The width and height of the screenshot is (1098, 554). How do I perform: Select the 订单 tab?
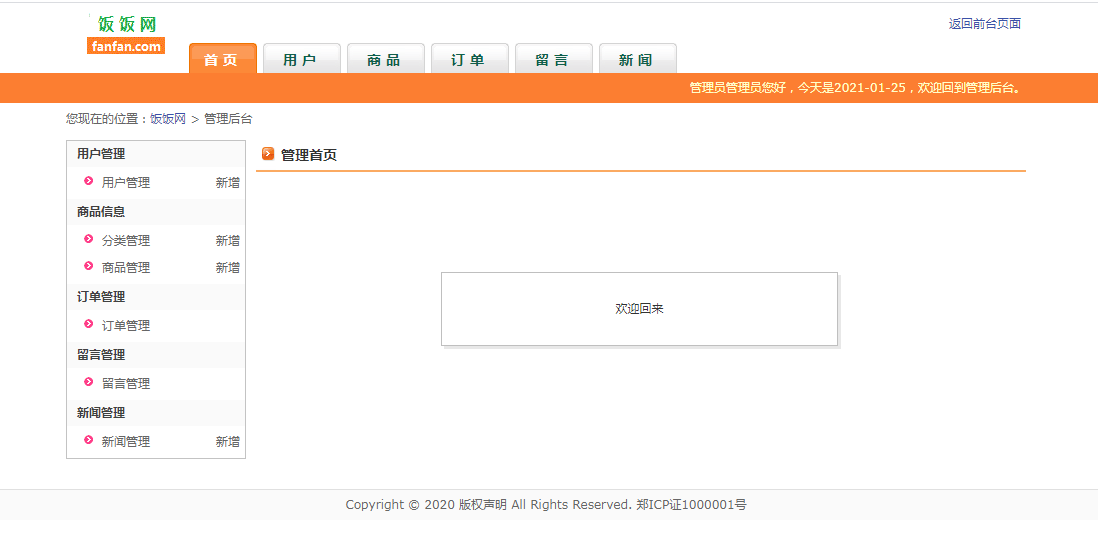(470, 59)
